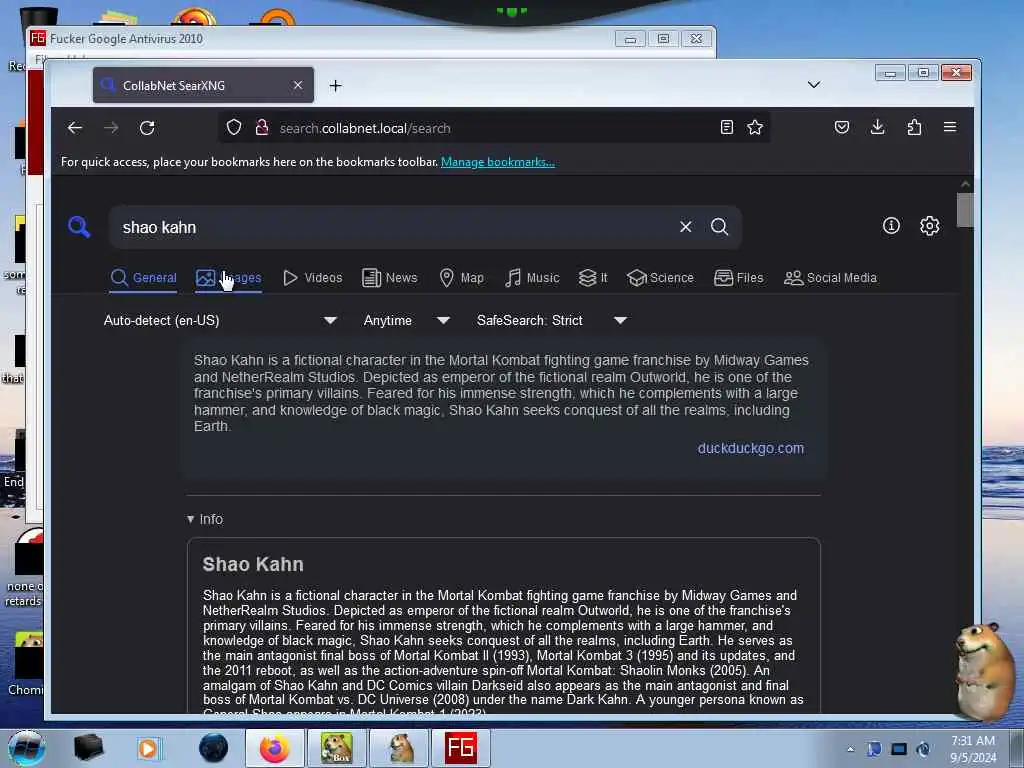Switch to the Map category
This screenshot has height=768, width=1024.
tap(461, 278)
